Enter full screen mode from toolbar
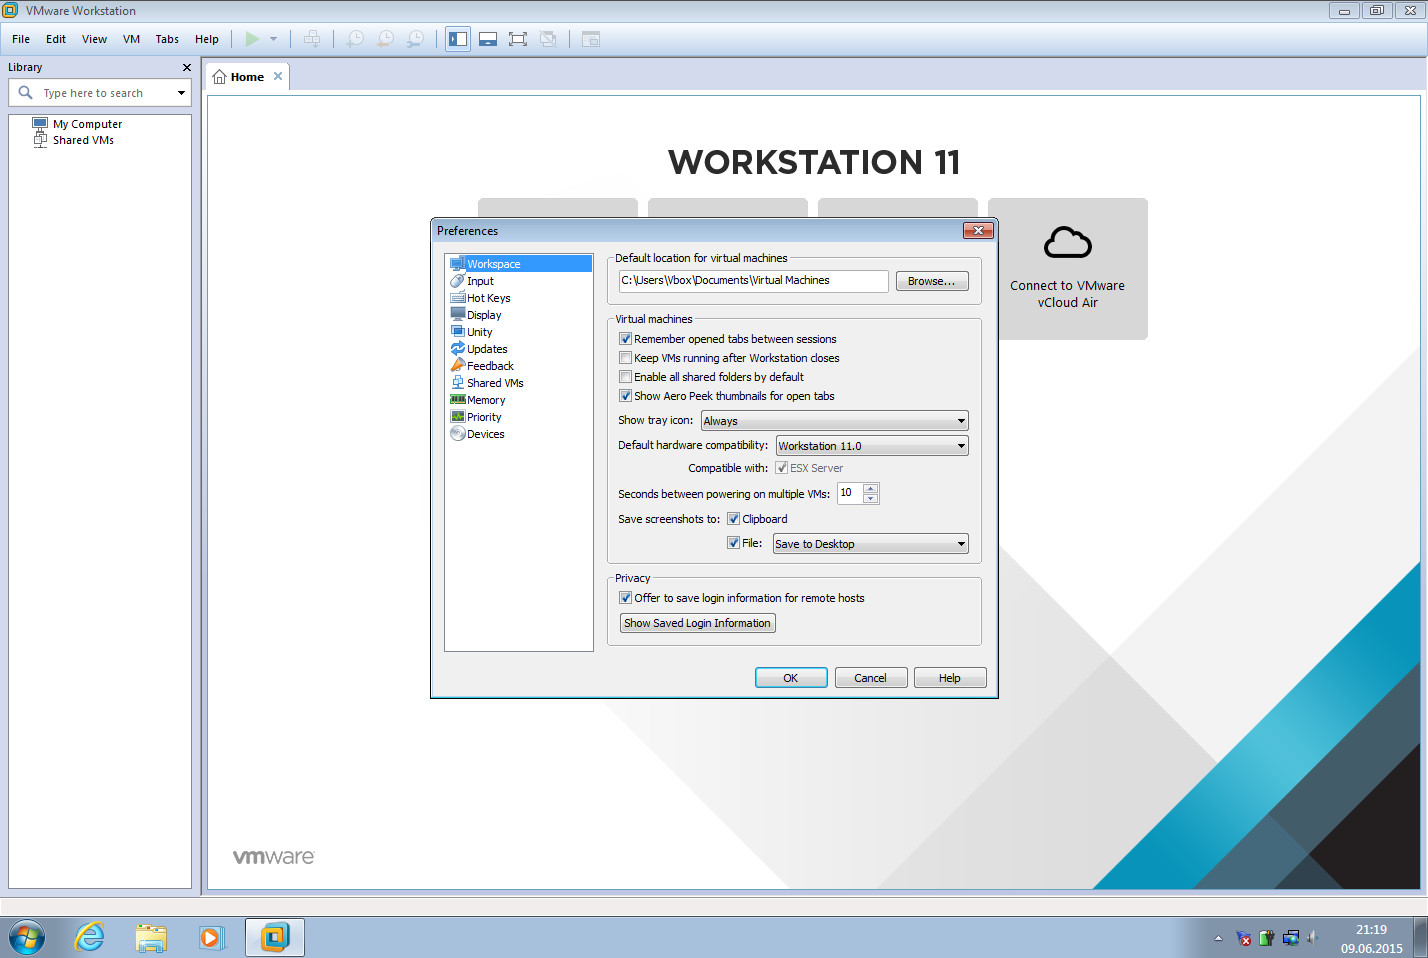 click(x=517, y=39)
